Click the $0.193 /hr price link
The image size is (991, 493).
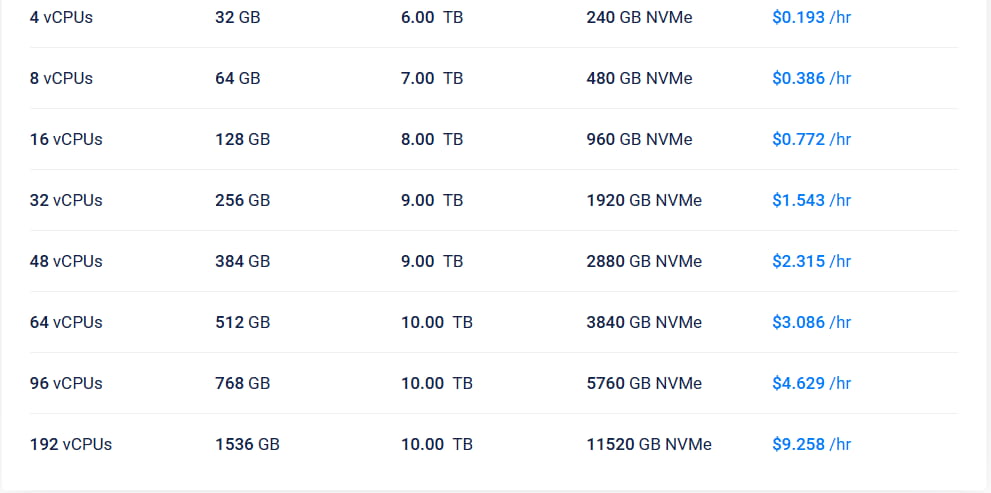click(x=811, y=17)
